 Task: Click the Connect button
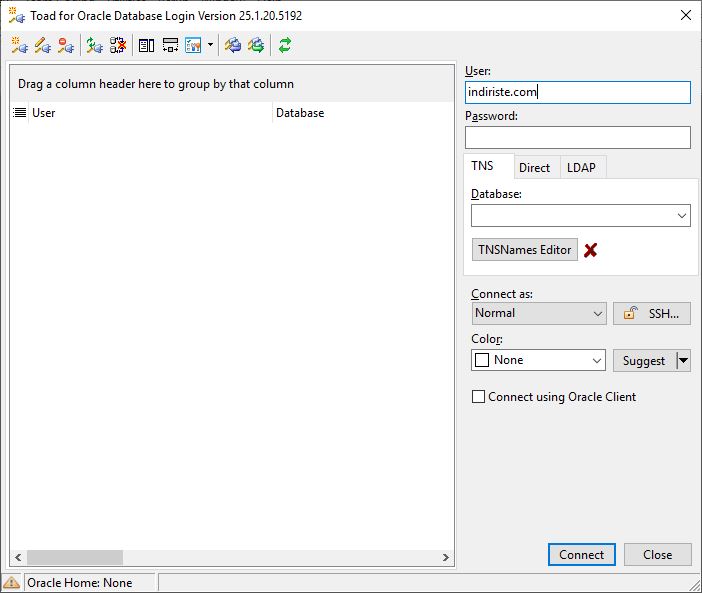pos(582,555)
